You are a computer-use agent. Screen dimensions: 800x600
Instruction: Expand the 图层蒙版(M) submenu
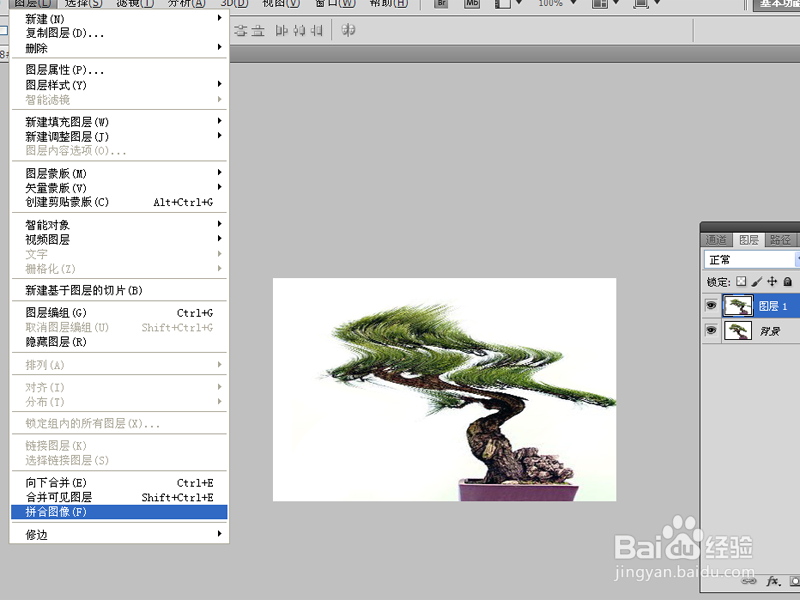click(119, 173)
